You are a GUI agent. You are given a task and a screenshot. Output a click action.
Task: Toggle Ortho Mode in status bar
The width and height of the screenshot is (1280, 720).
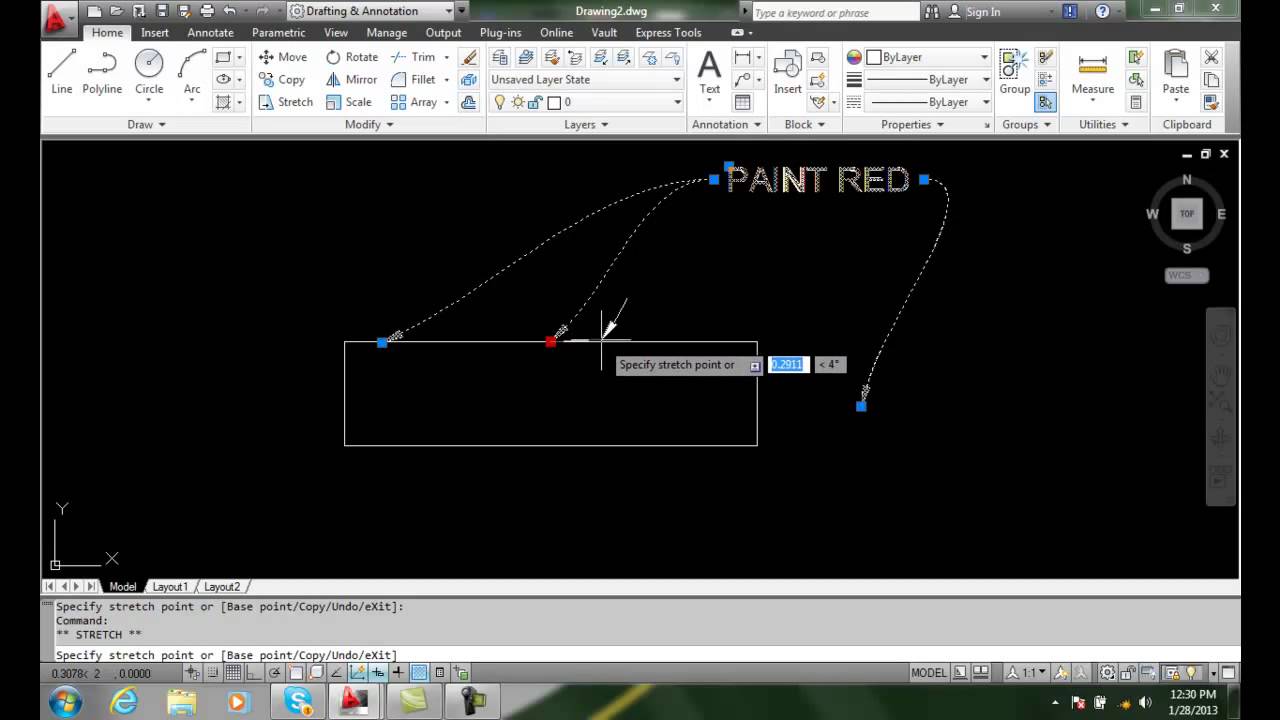(253, 673)
